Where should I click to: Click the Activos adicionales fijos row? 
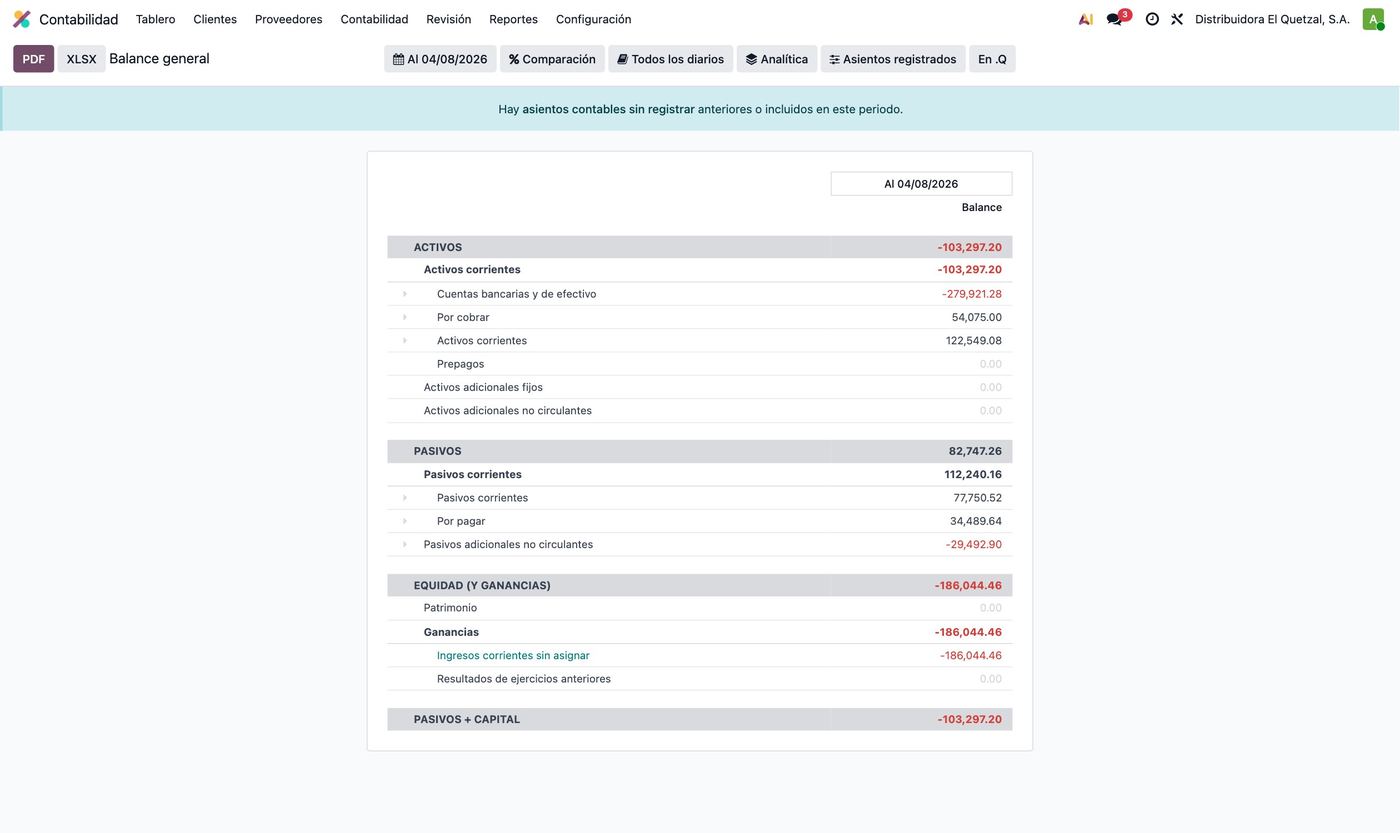coord(700,387)
